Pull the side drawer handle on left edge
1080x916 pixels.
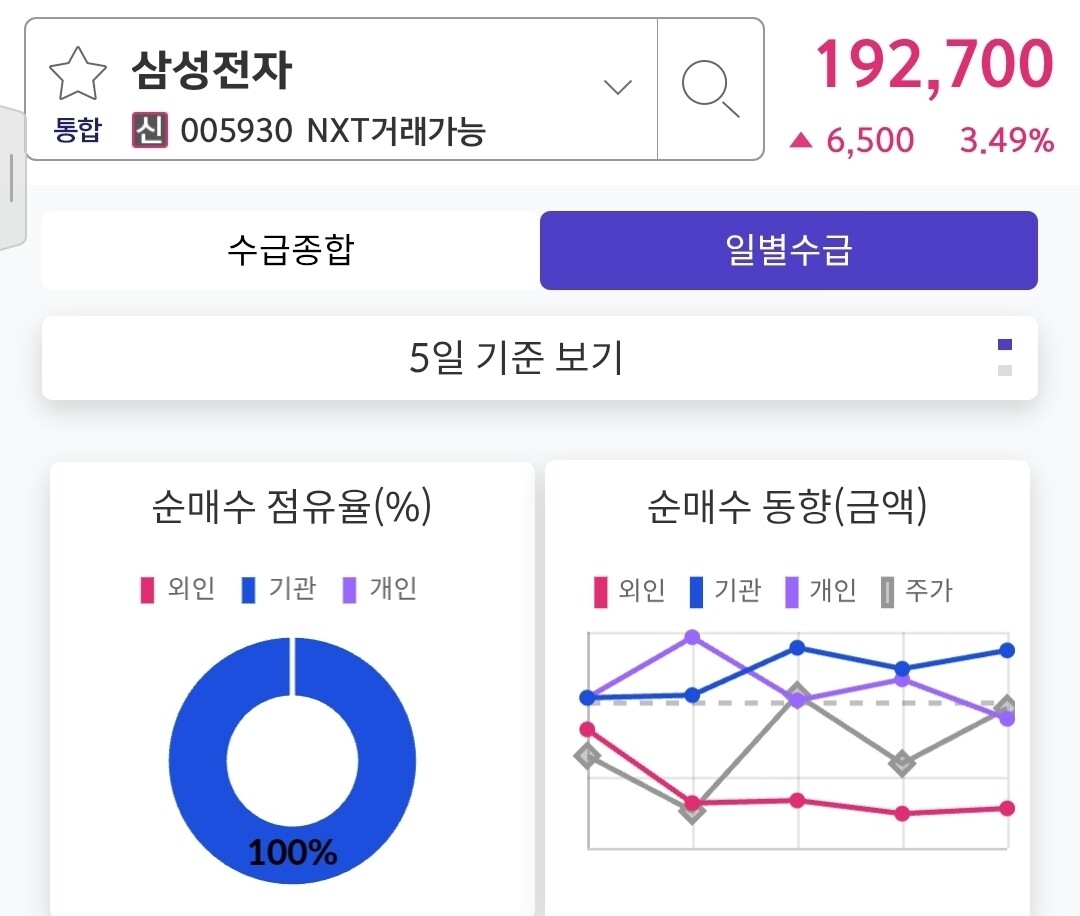tap(12, 178)
